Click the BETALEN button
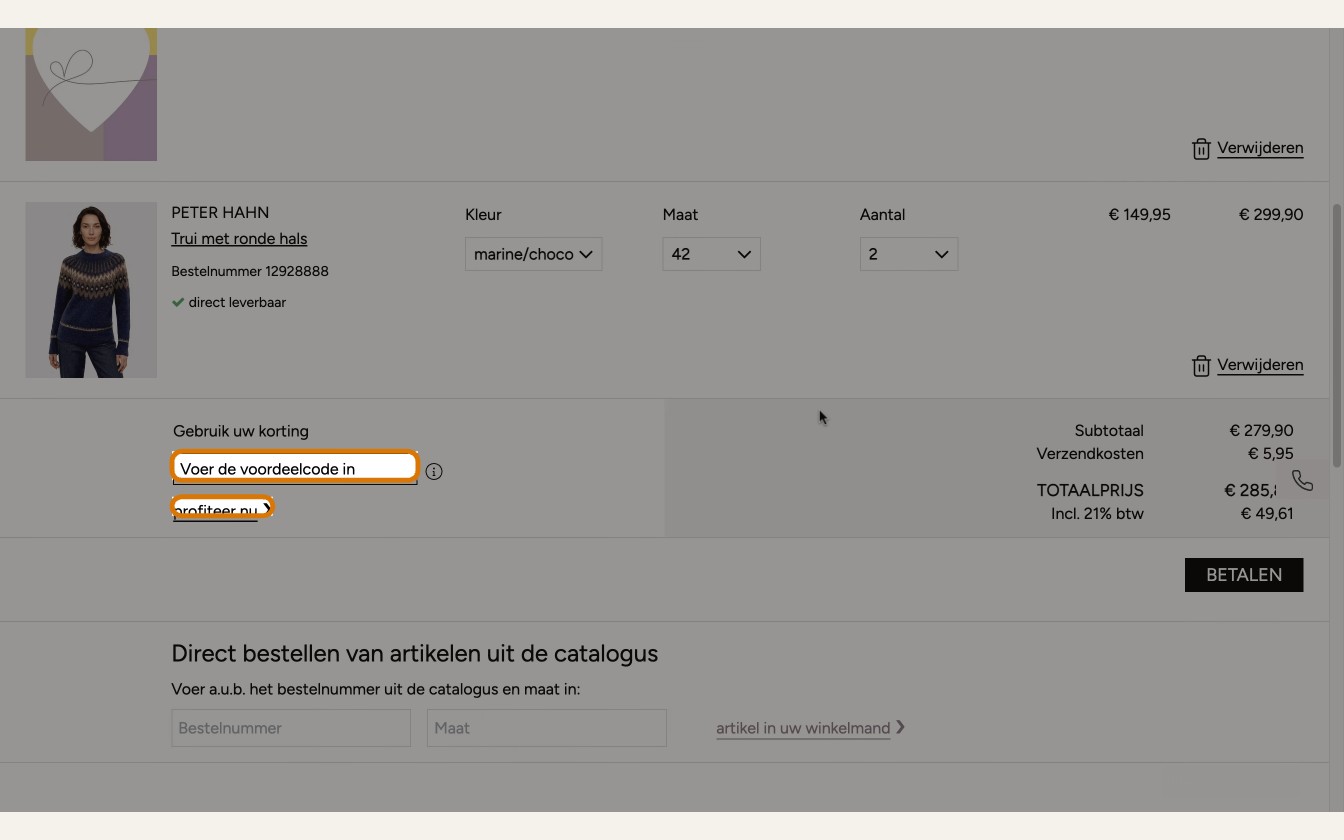Image resolution: width=1344 pixels, height=840 pixels. [x=1244, y=575]
